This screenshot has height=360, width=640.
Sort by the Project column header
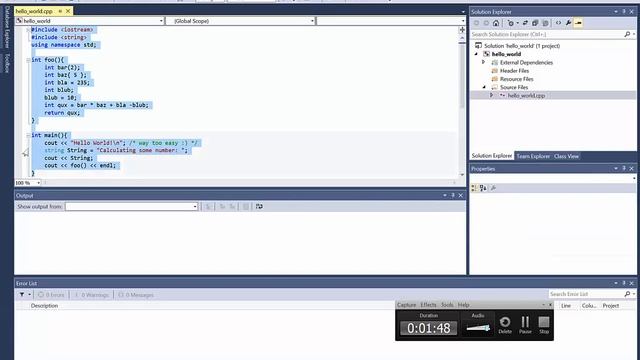pos(611,306)
